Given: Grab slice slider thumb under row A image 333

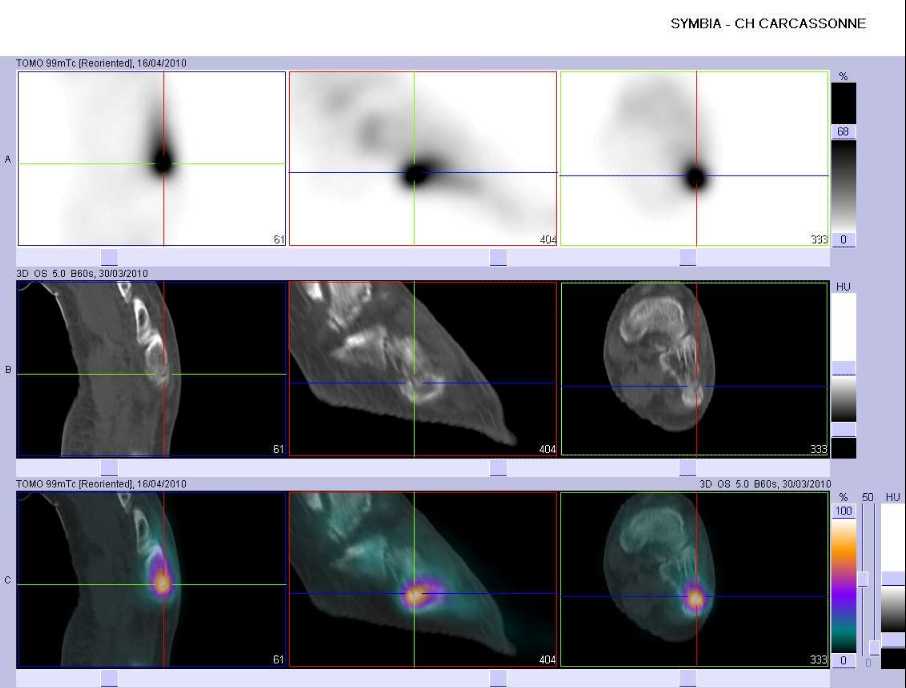Looking at the screenshot, I should point(688,257).
